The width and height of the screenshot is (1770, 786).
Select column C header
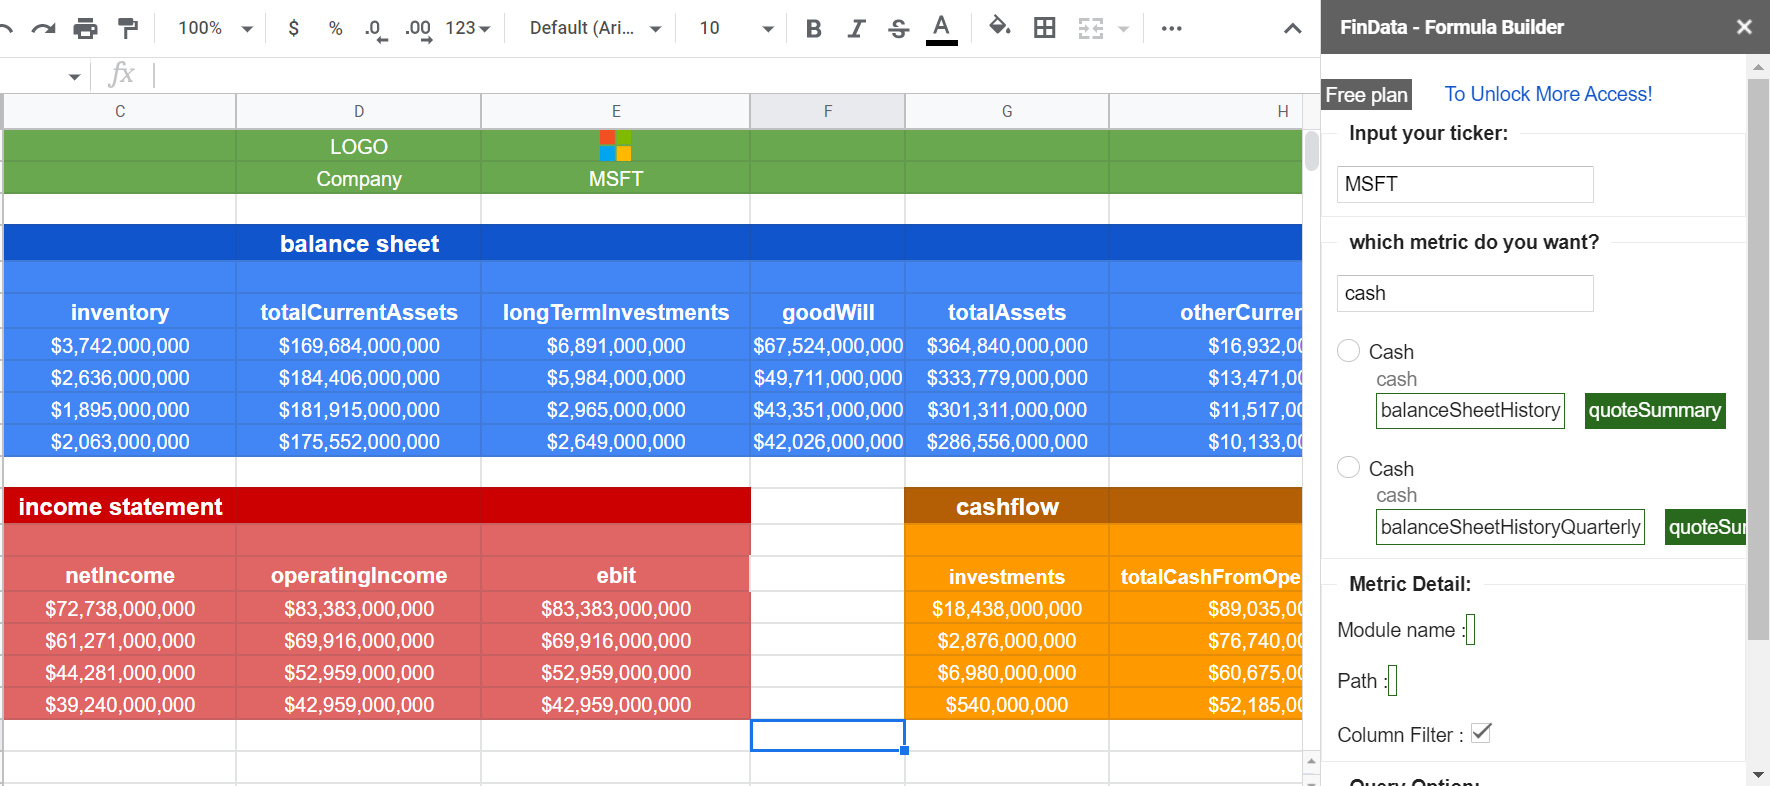tap(120, 111)
